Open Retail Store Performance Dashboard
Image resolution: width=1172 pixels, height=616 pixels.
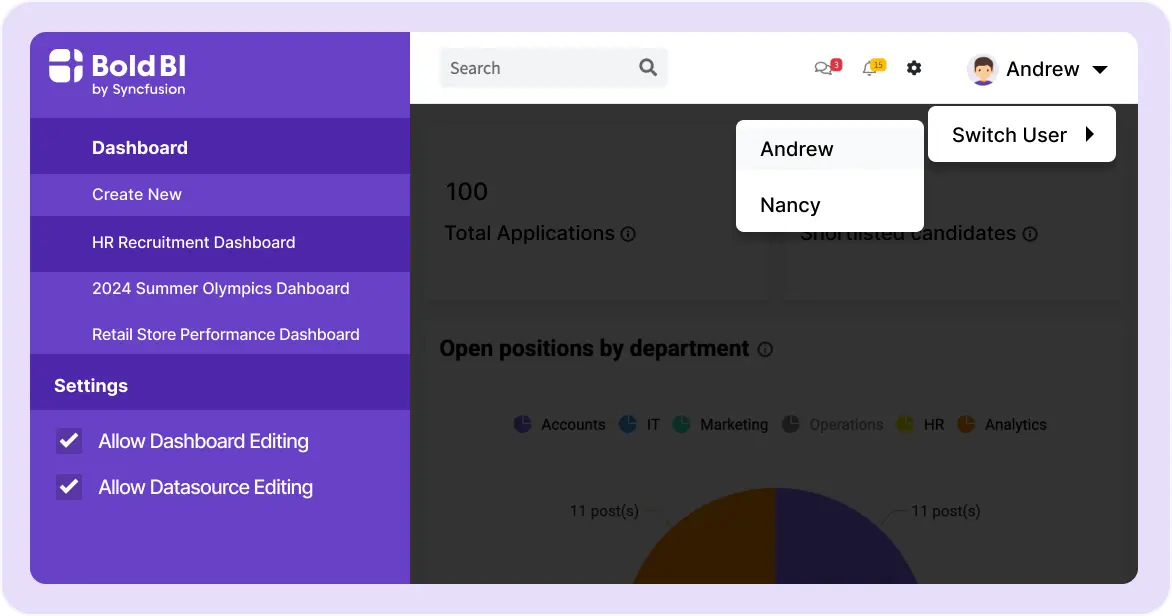pos(225,335)
